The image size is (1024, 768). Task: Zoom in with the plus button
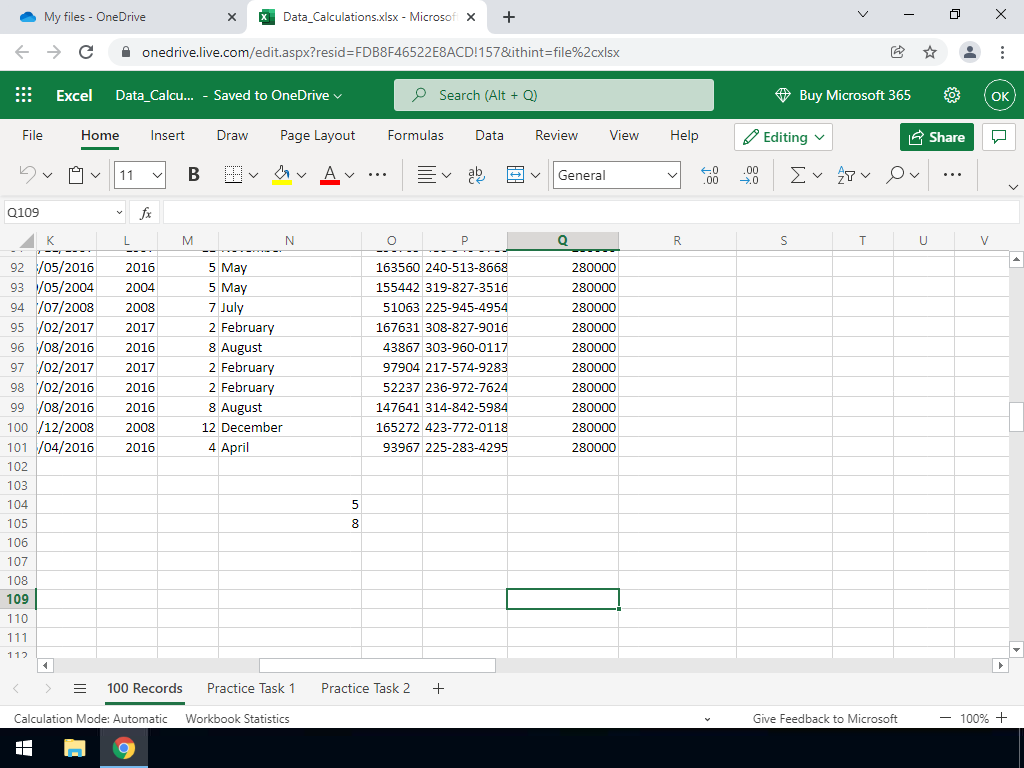click(1002, 718)
